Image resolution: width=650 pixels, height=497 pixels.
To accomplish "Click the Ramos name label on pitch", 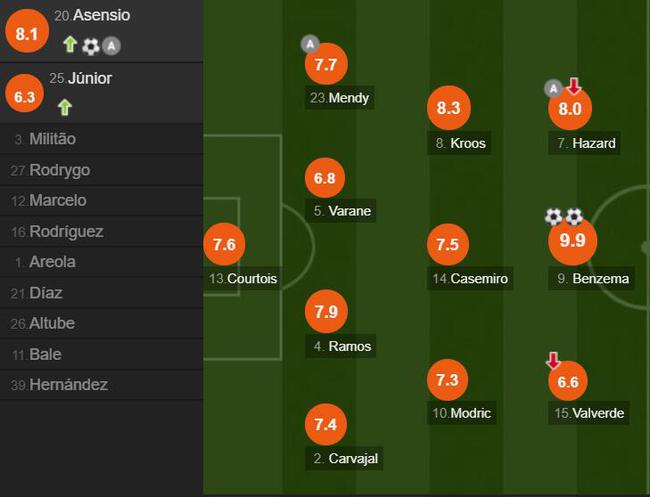I will pos(342,347).
